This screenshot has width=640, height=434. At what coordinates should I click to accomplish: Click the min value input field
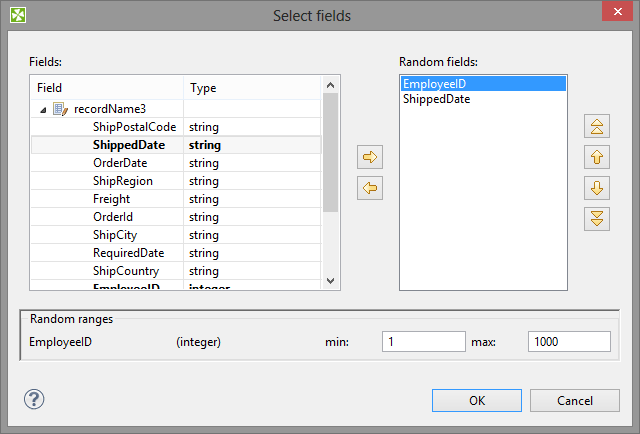(x=423, y=342)
